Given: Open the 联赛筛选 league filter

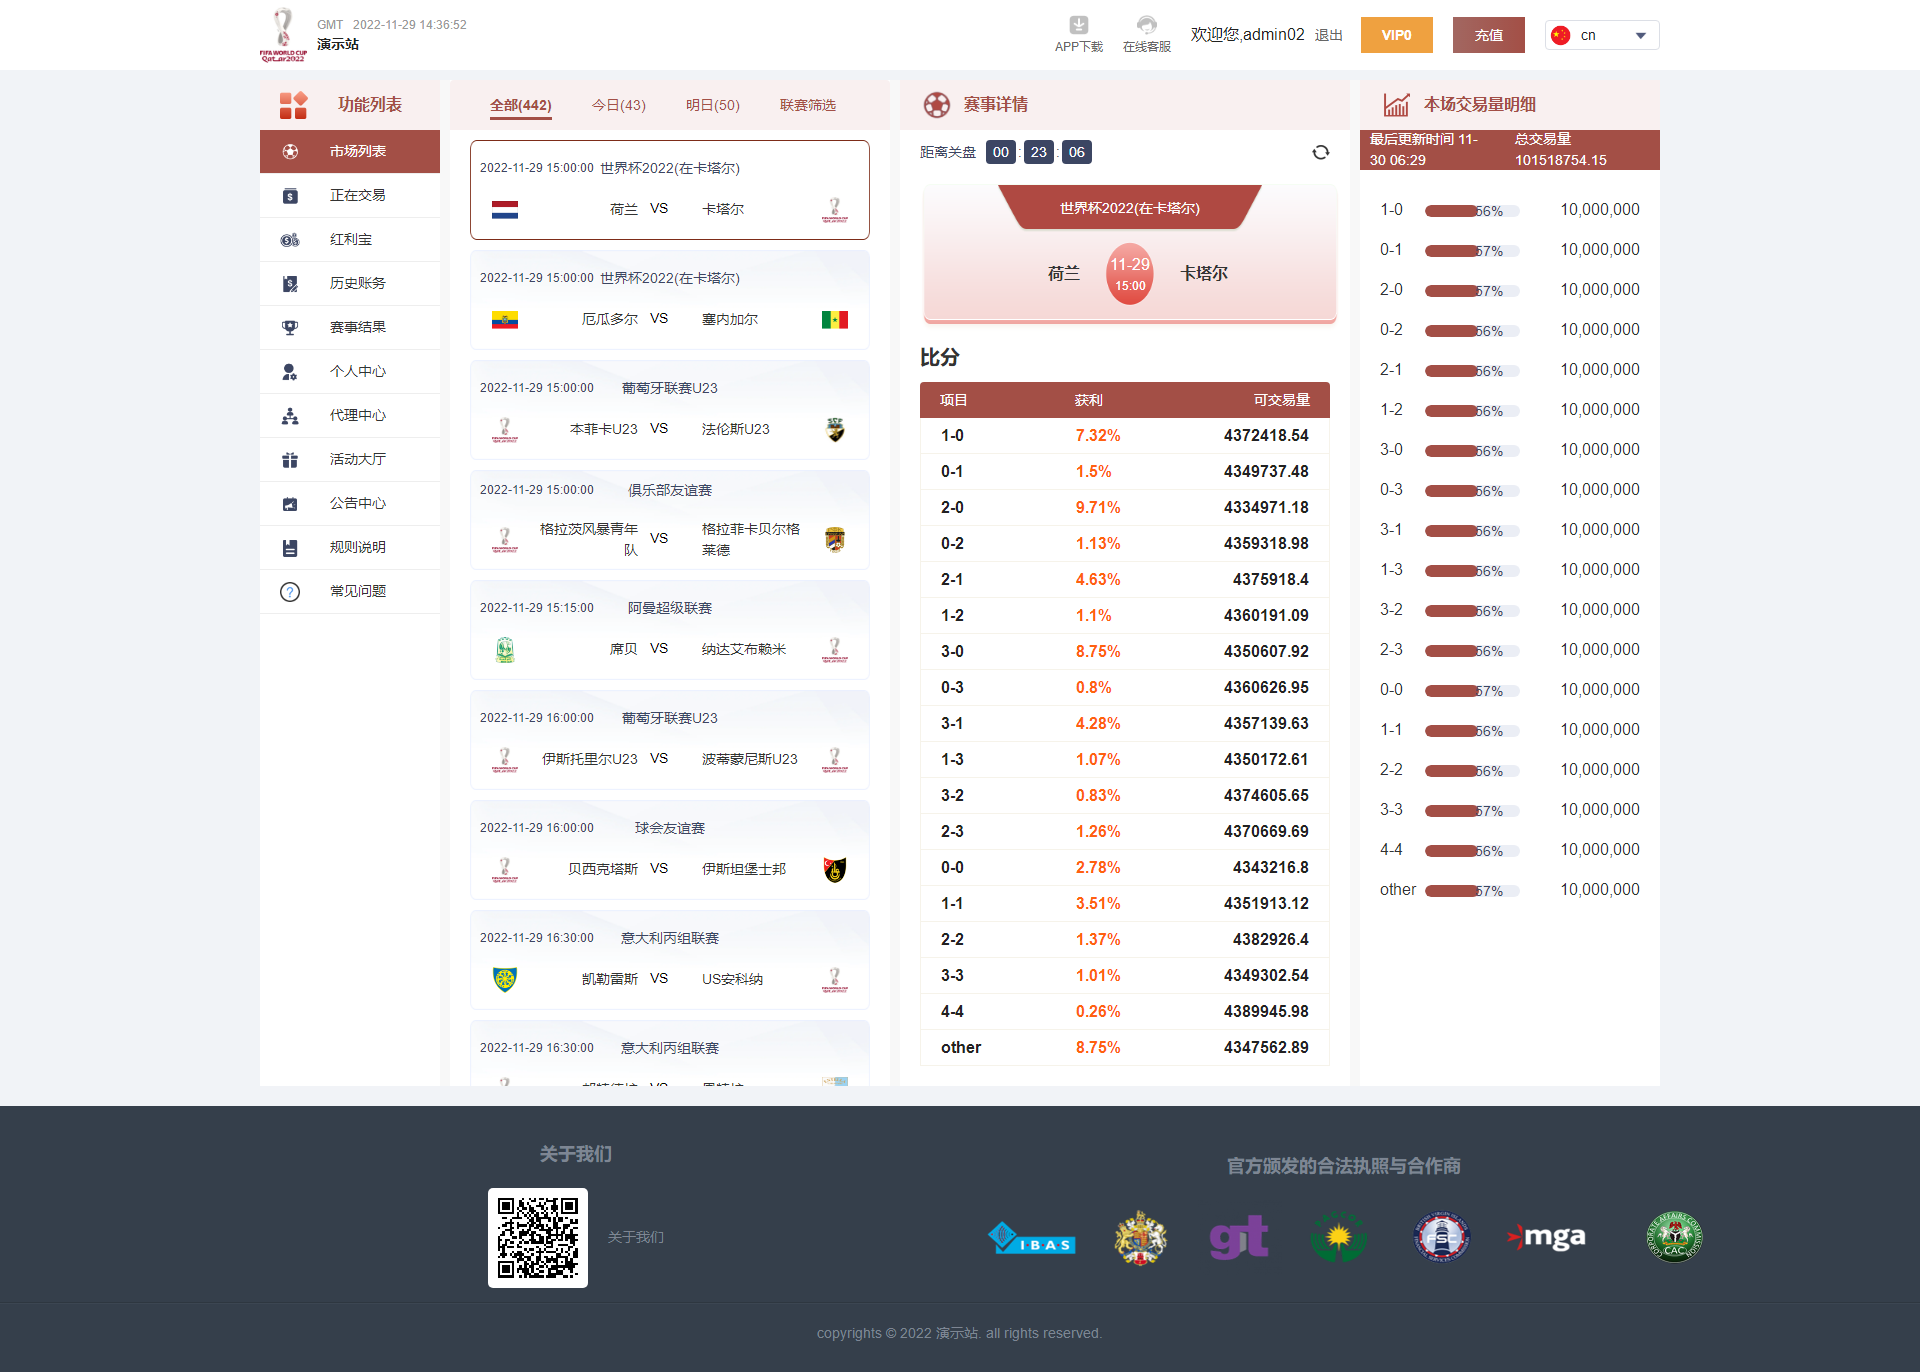Looking at the screenshot, I should [x=807, y=105].
